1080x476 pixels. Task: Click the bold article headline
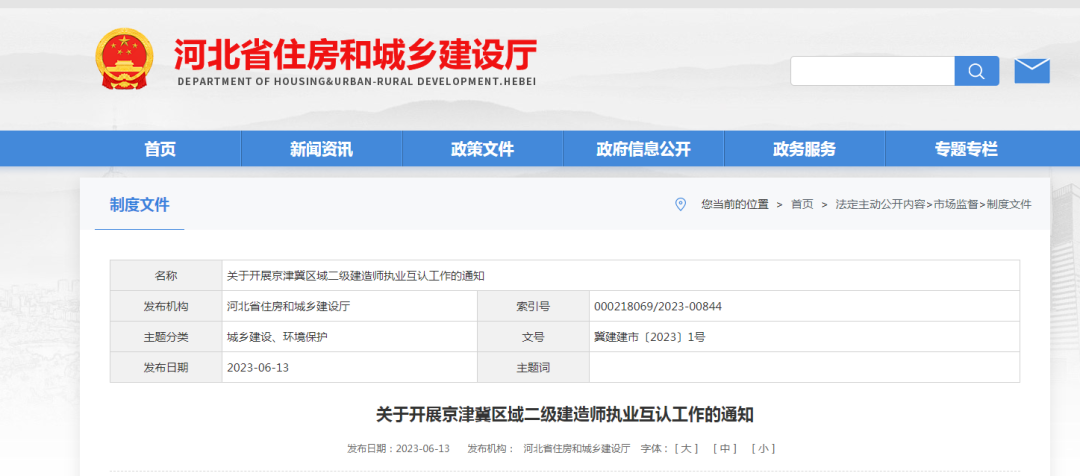click(x=565, y=415)
